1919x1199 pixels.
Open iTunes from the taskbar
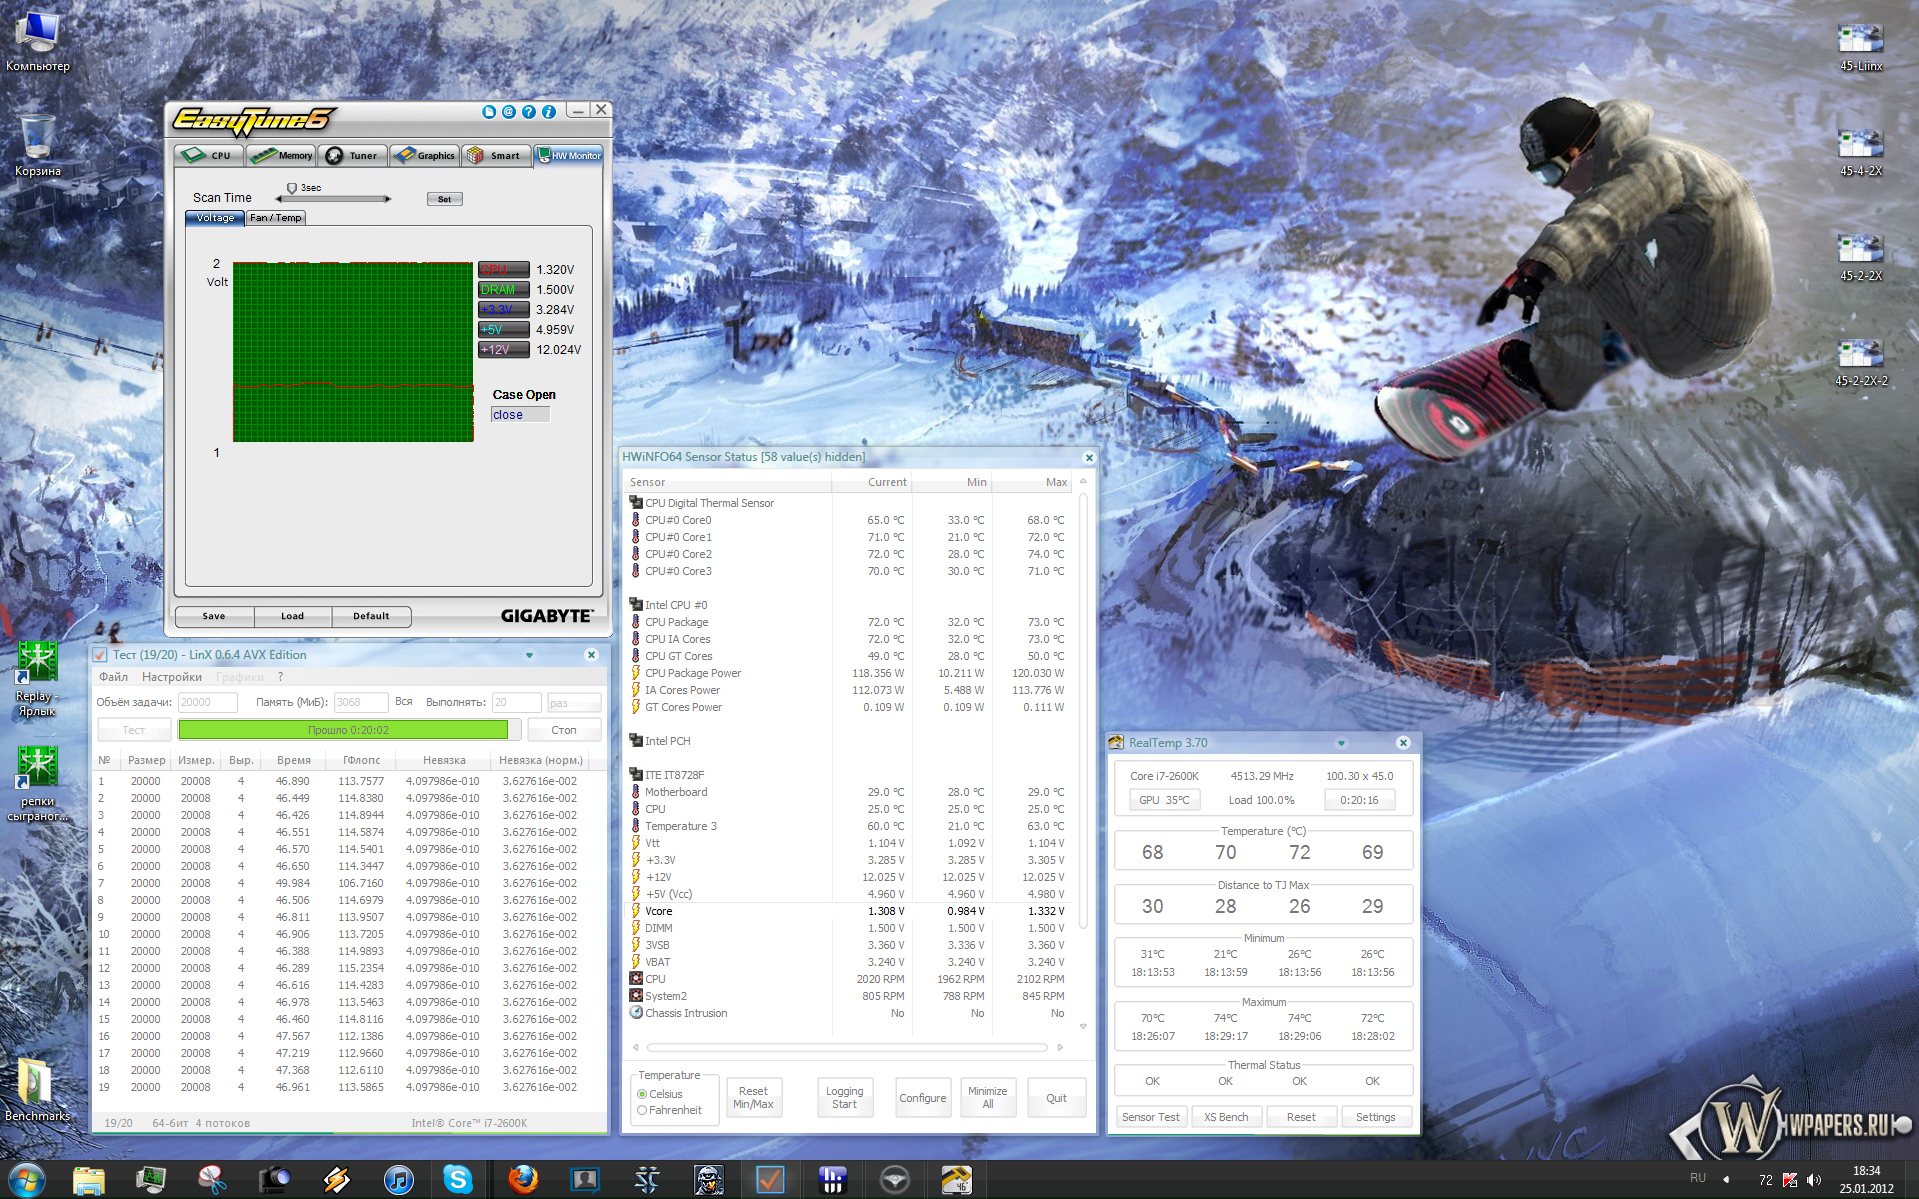398,1180
